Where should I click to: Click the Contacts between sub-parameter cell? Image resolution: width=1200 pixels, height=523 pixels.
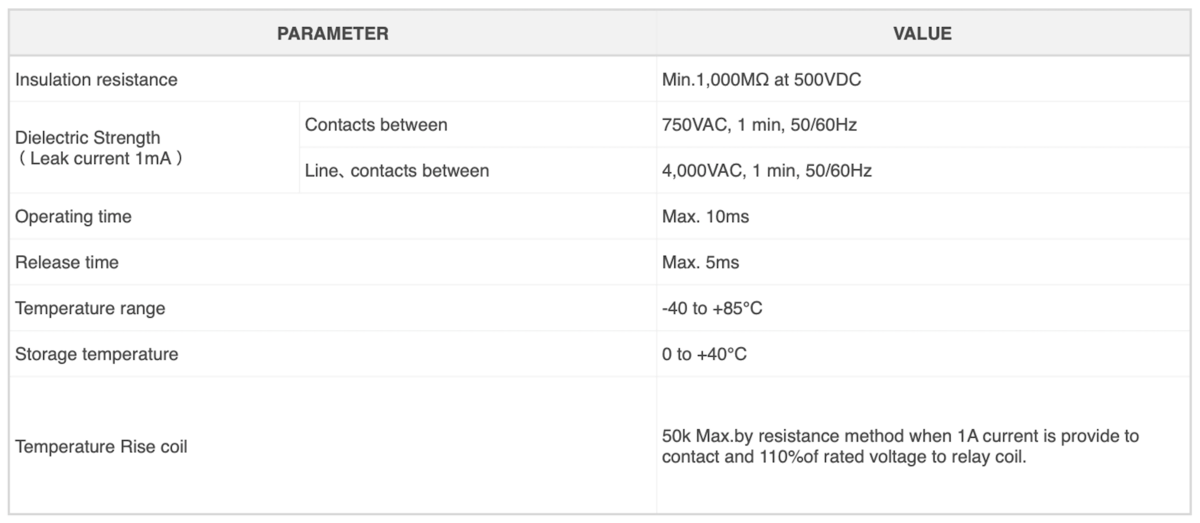[x=477, y=125]
